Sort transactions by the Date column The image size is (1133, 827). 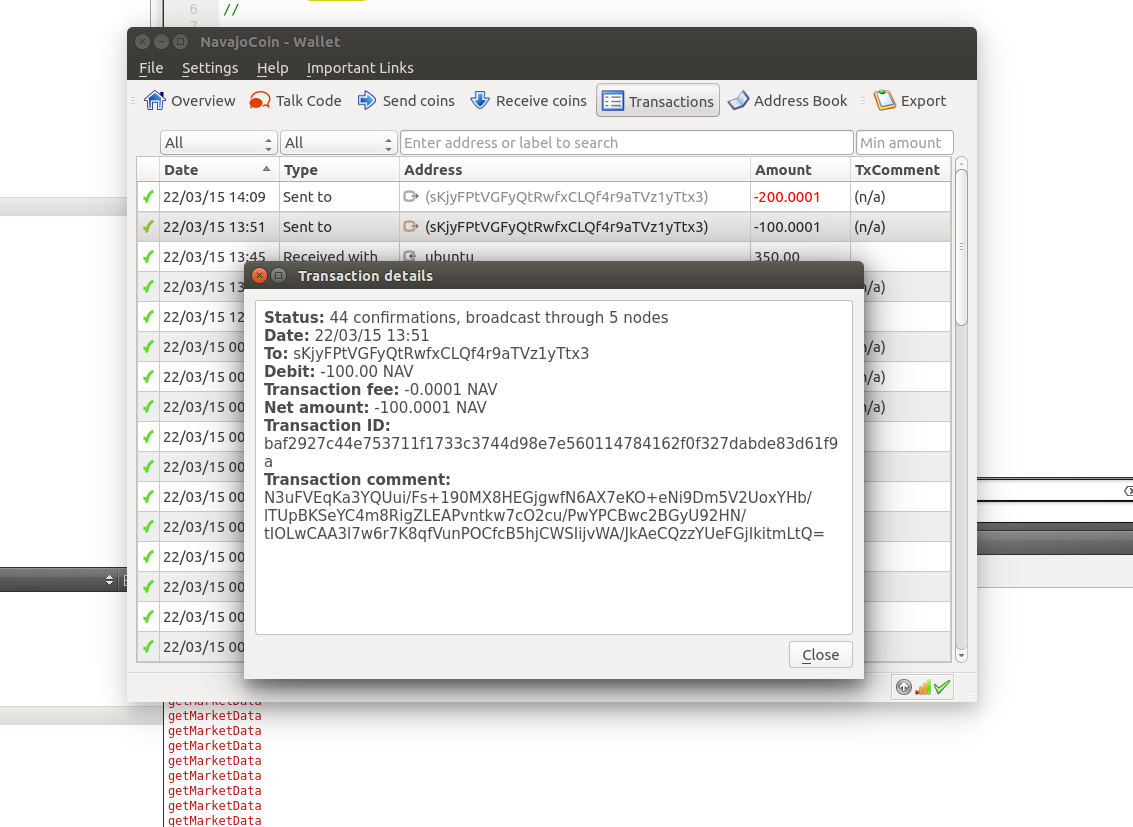(219, 170)
